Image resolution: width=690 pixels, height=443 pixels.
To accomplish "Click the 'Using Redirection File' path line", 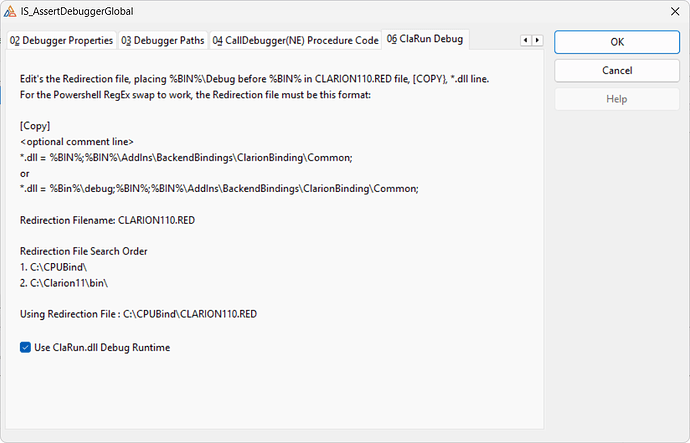I will tap(138, 315).
